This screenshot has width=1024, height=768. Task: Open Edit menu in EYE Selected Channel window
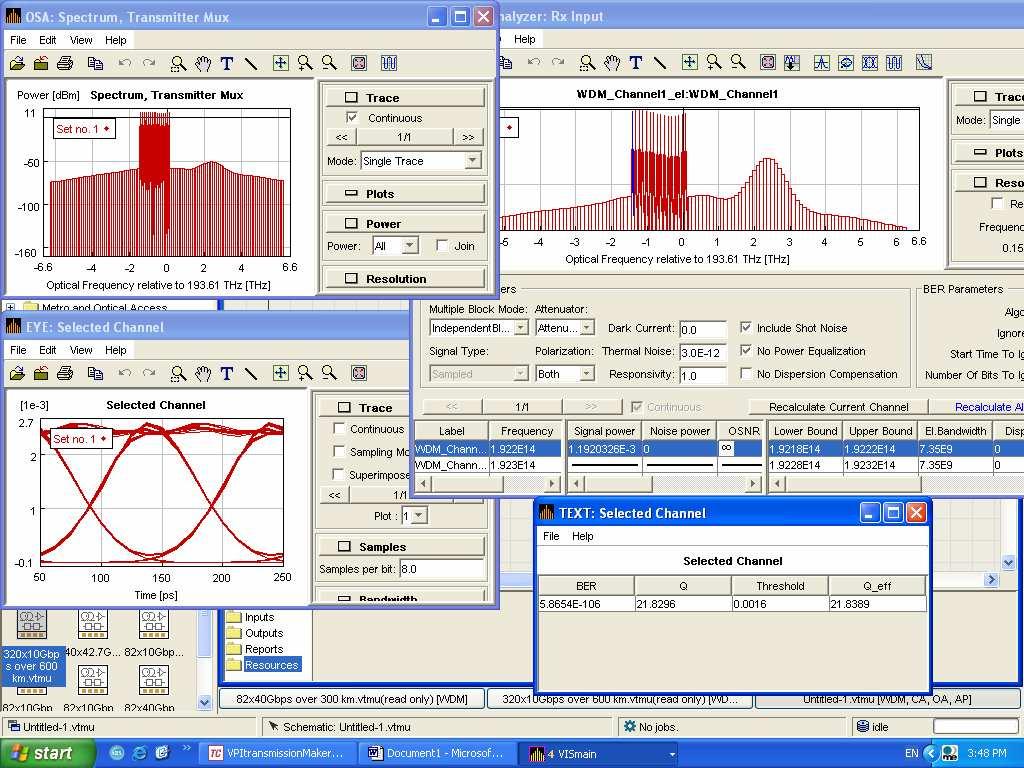pyautogui.click(x=48, y=350)
